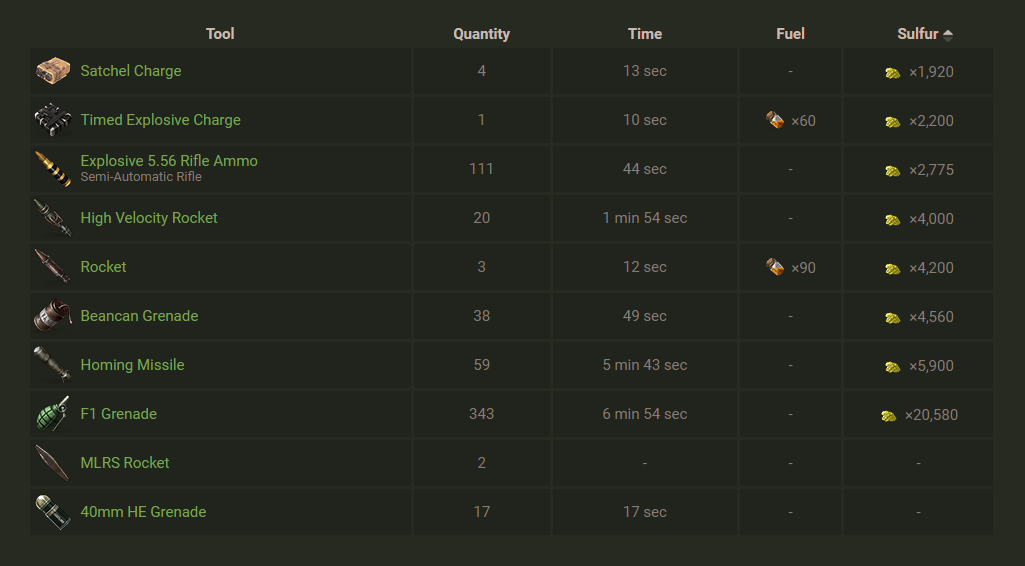
Task: Click the 40mm HE Grenade icon
Action: pyautogui.click(x=52, y=512)
